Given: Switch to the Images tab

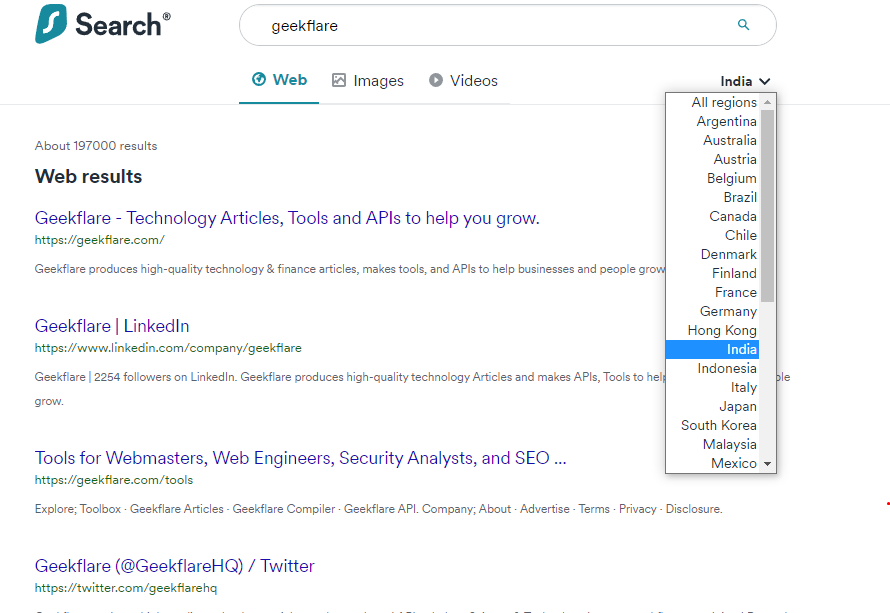Looking at the screenshot, I should (378, 81).
